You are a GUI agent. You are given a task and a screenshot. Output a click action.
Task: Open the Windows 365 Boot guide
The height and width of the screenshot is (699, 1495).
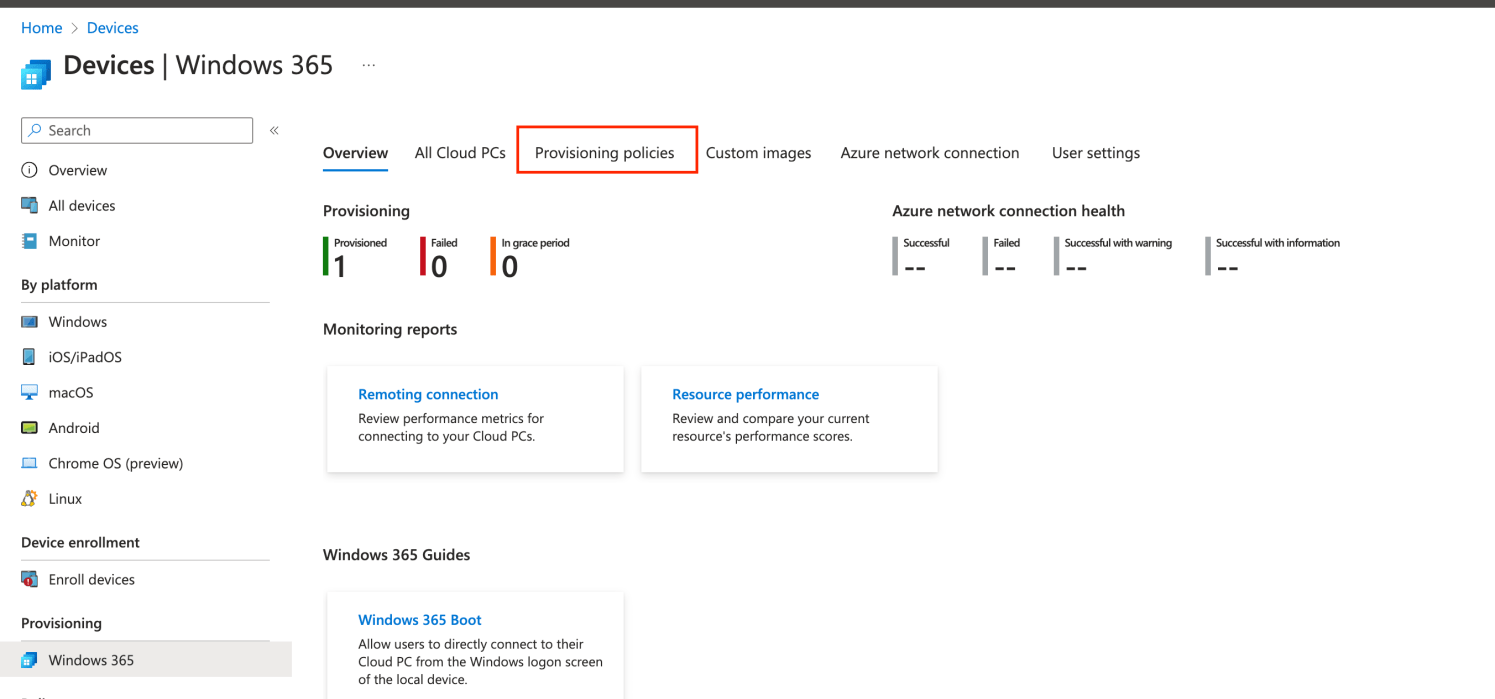[419, 619]
